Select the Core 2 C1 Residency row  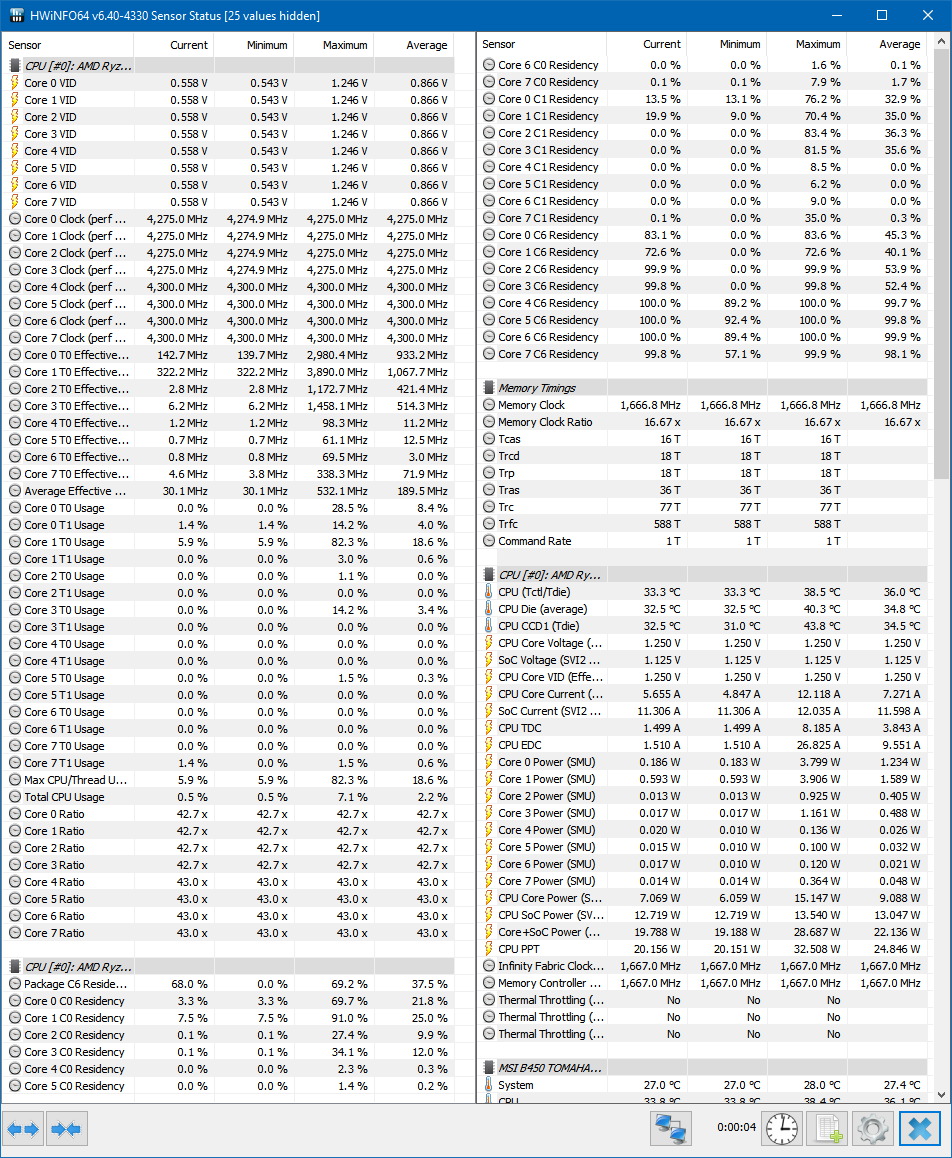pos(704,133)
